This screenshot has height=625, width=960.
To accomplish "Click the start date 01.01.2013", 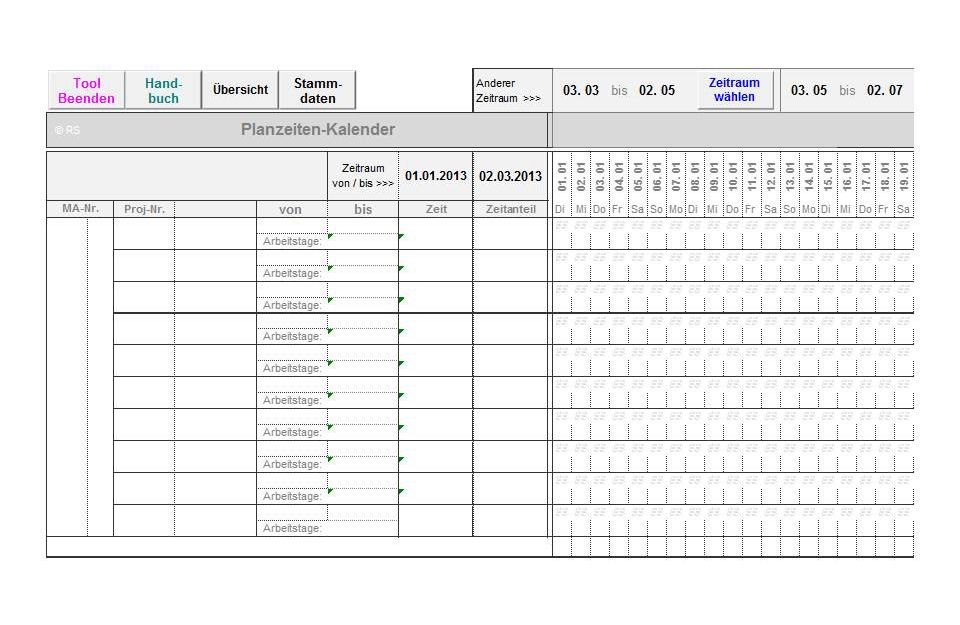I will click(x=436, y=176).
